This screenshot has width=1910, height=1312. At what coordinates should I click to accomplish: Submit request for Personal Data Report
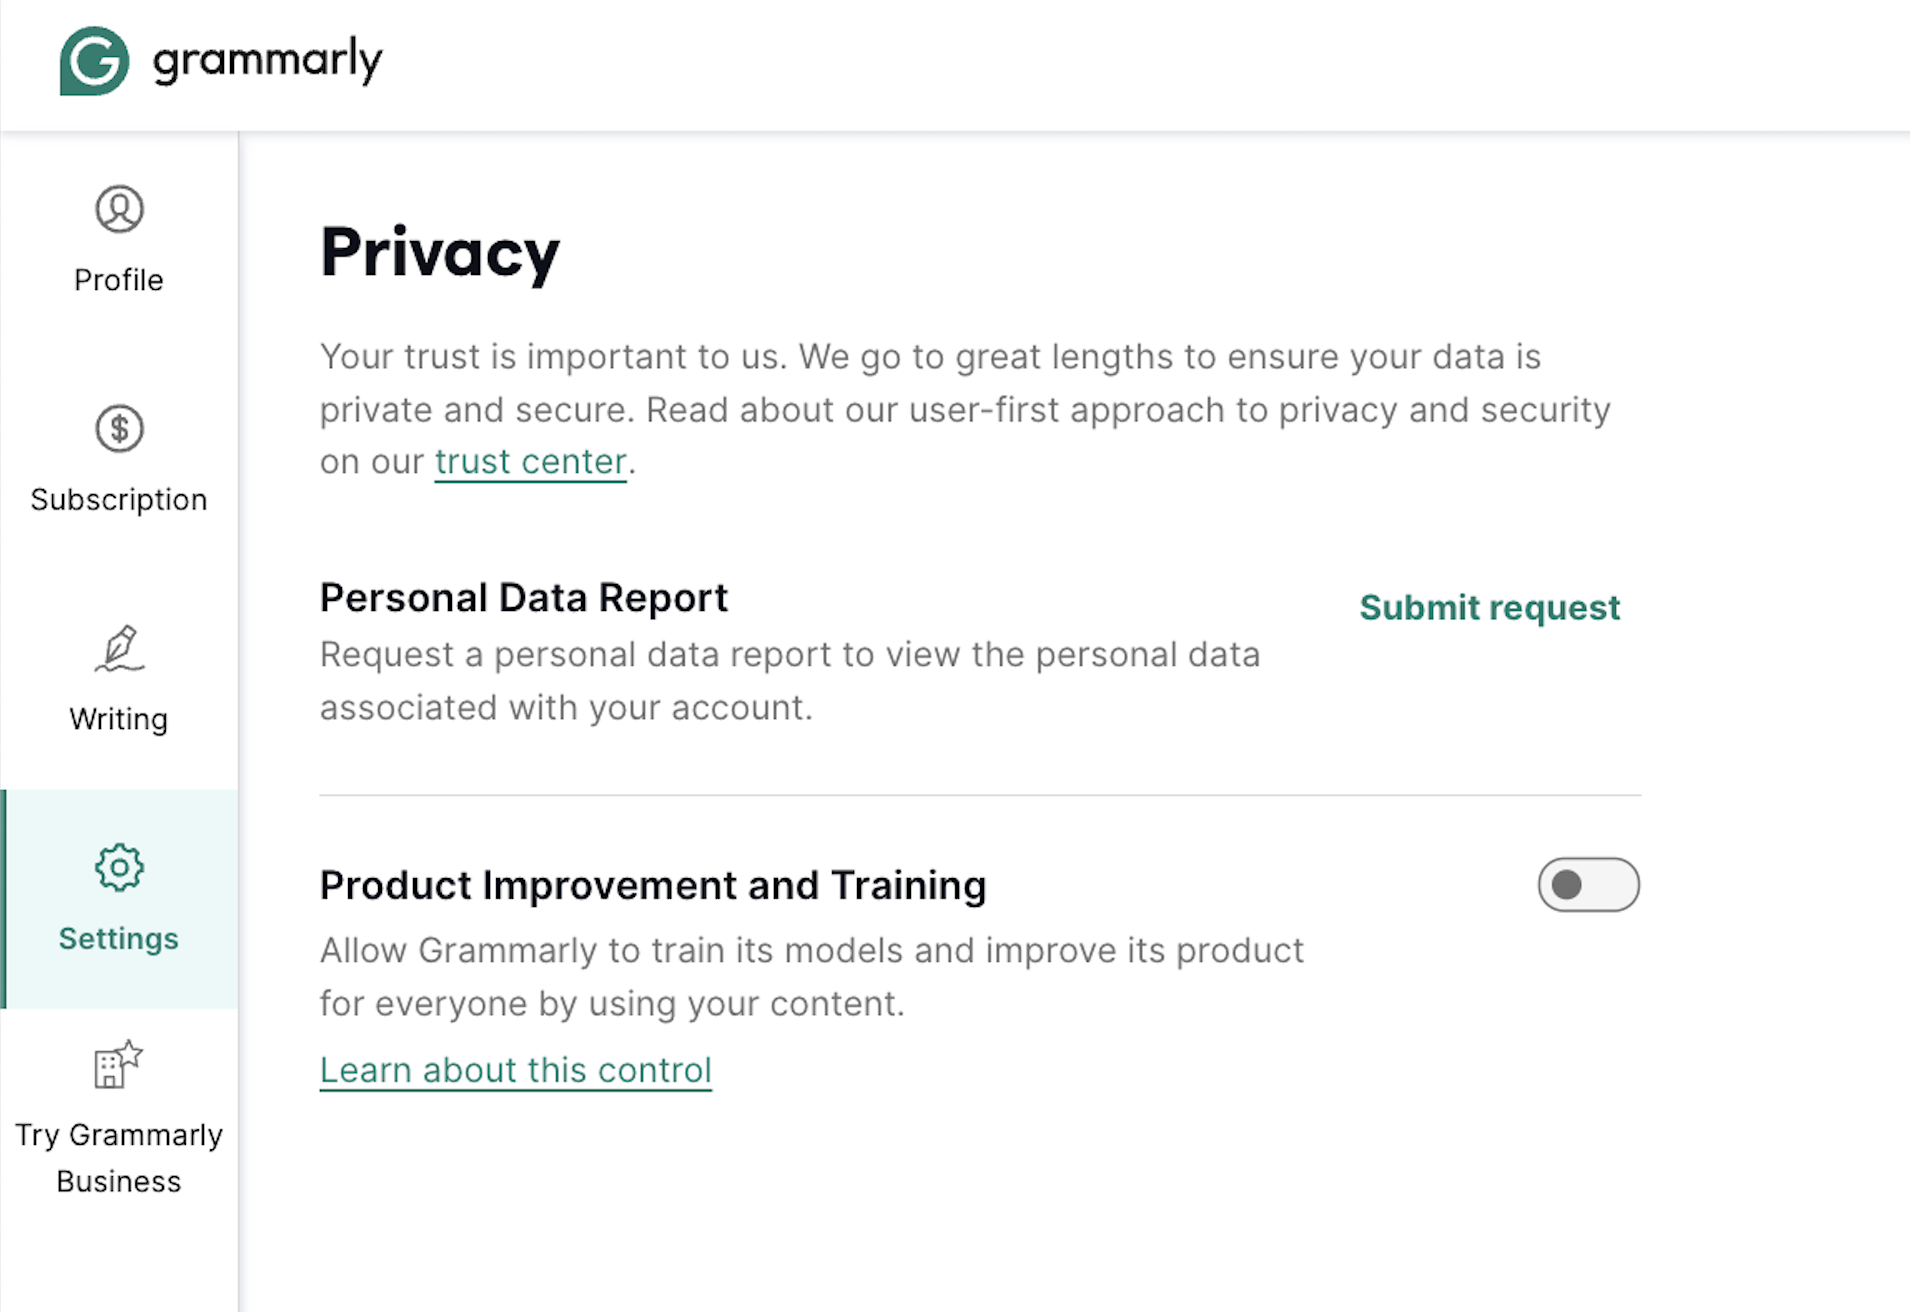1489,607
